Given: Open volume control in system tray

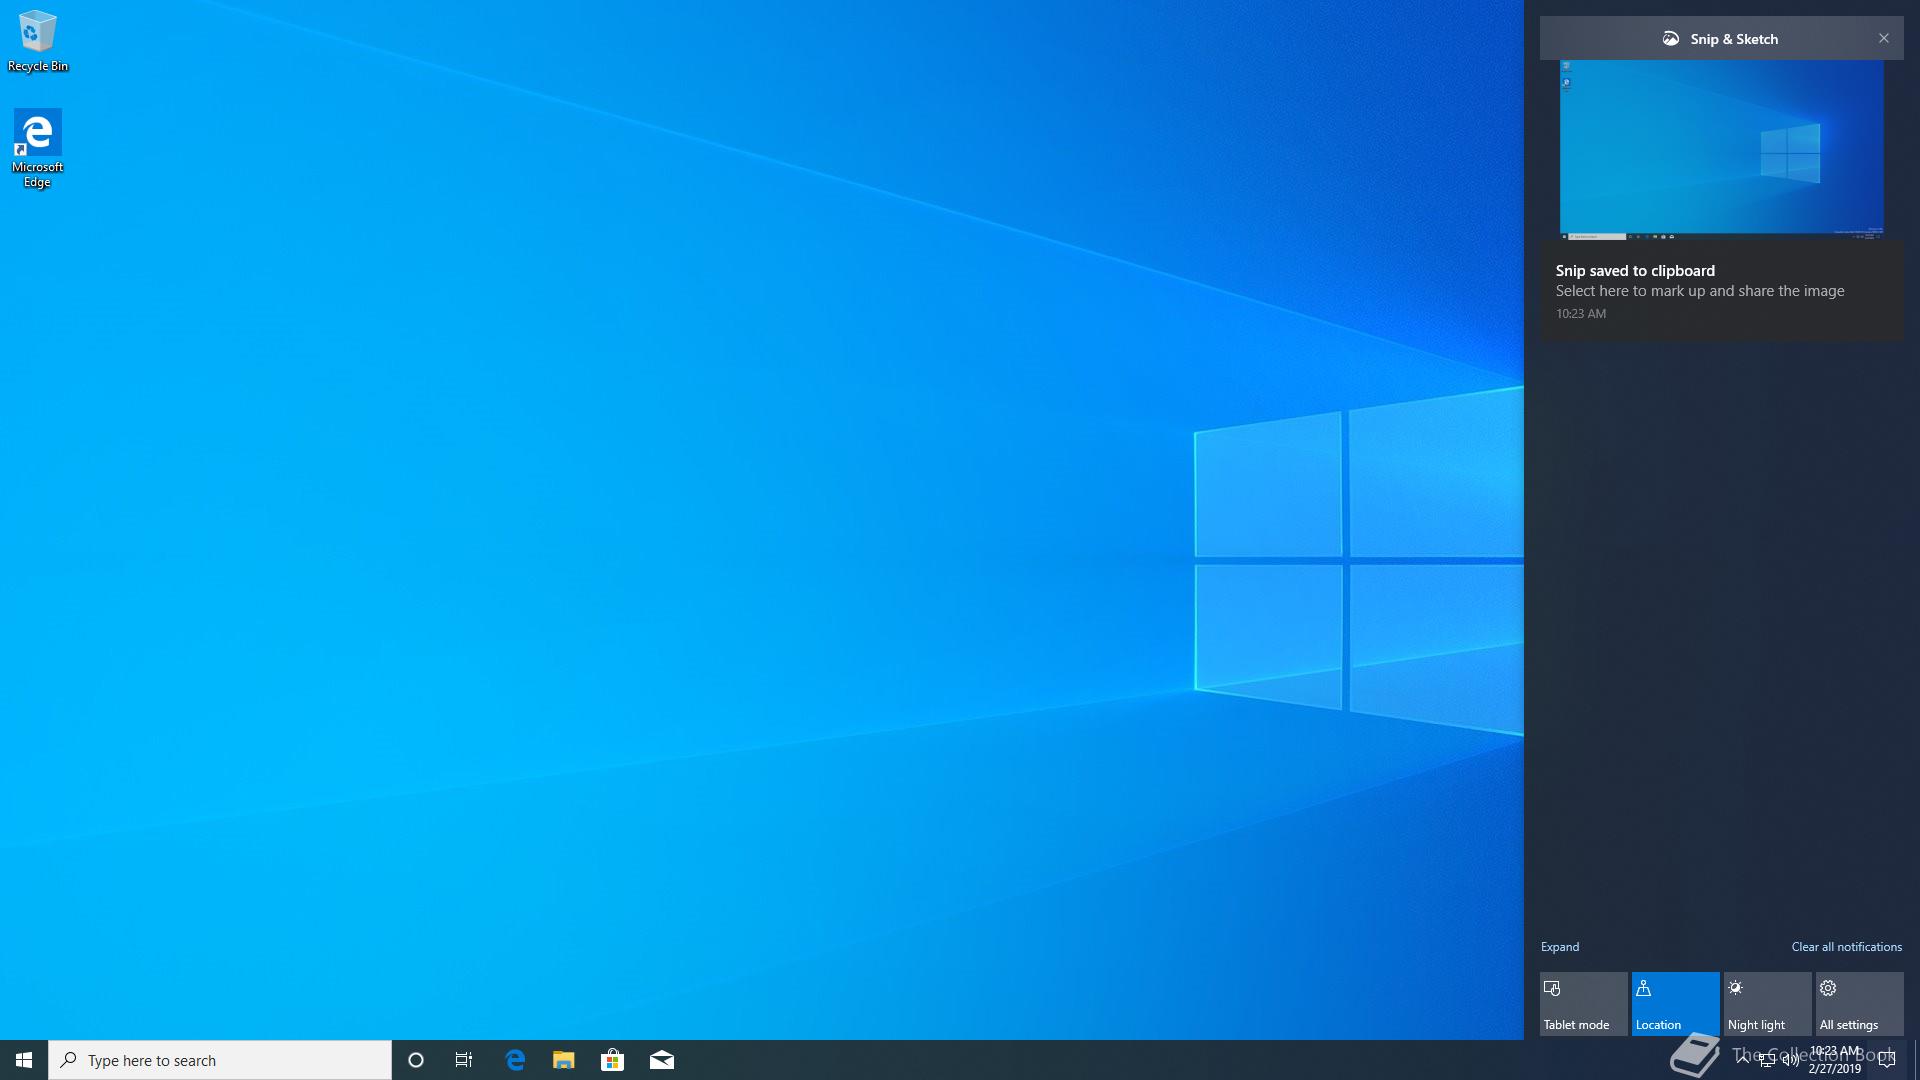Looking at the screenshot, I should [1791, 1061].
